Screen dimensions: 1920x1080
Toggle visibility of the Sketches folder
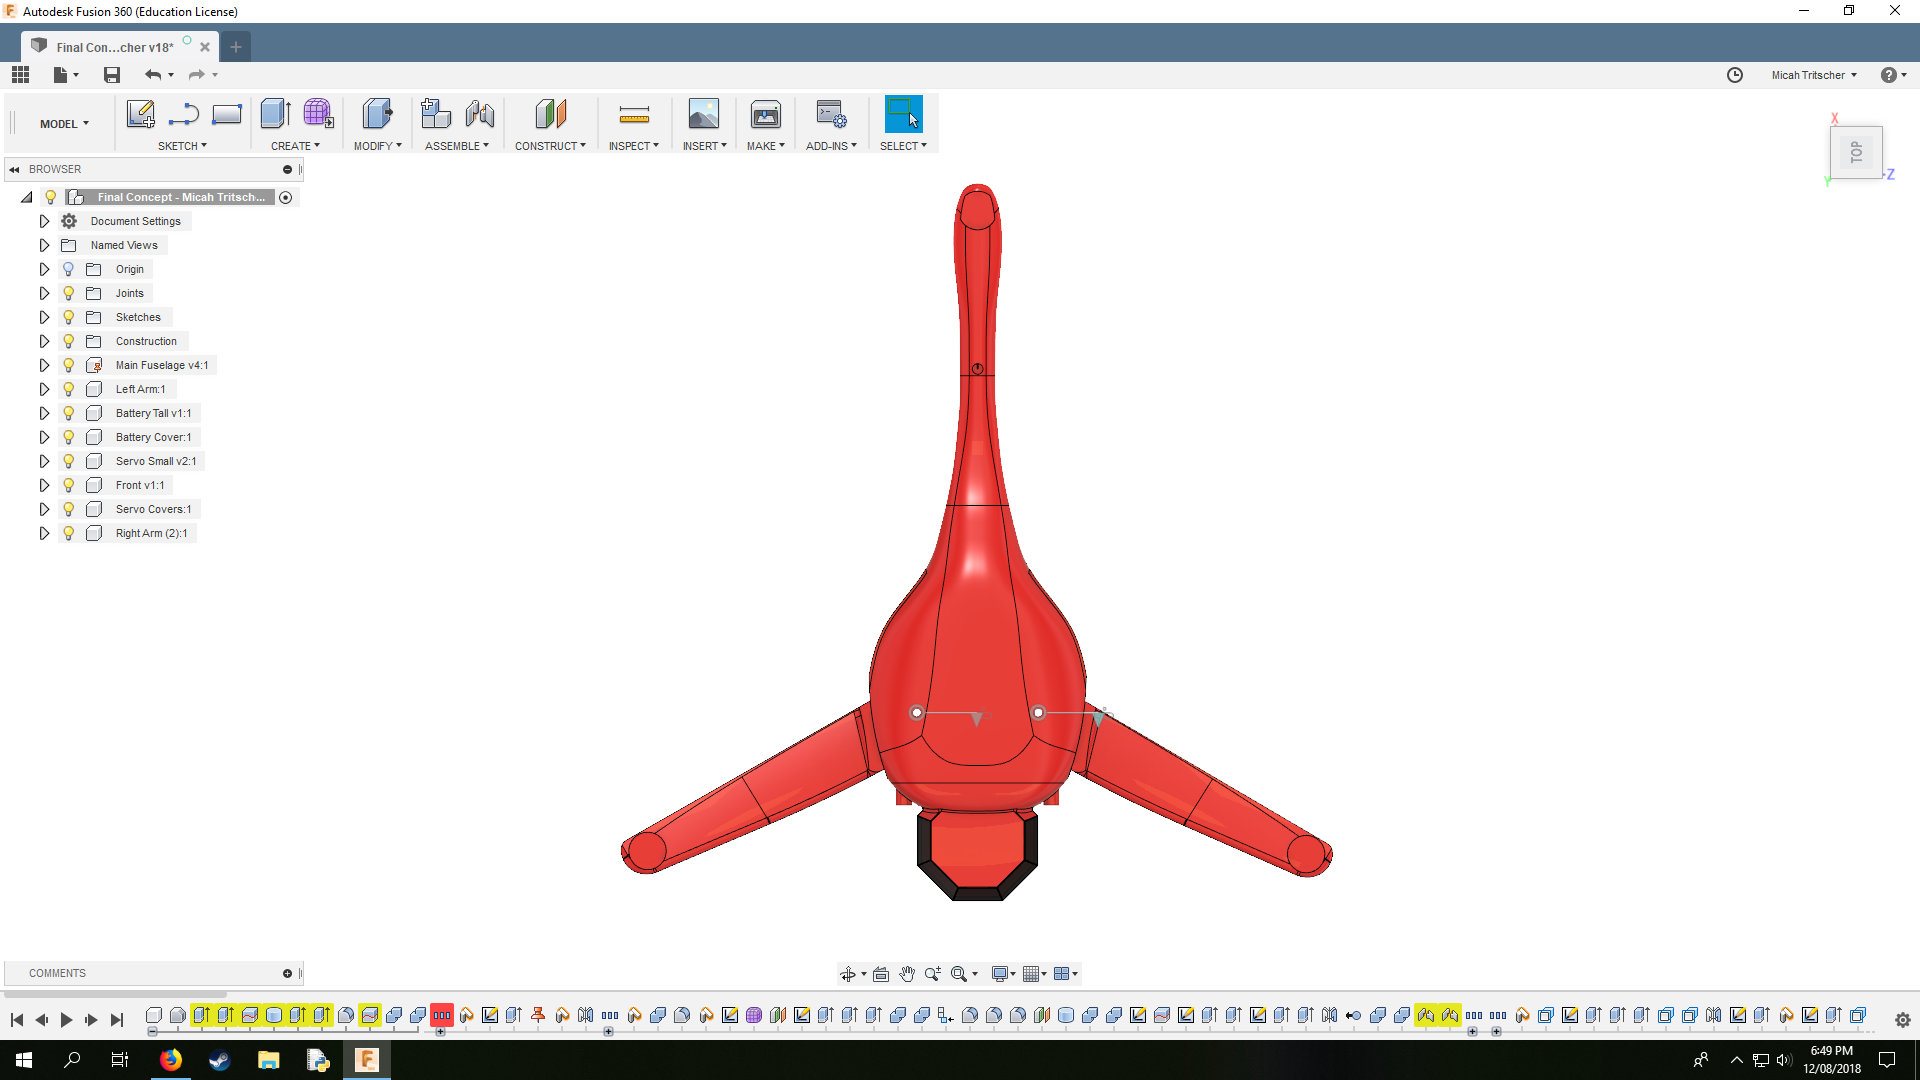click(x=68, y=317)
